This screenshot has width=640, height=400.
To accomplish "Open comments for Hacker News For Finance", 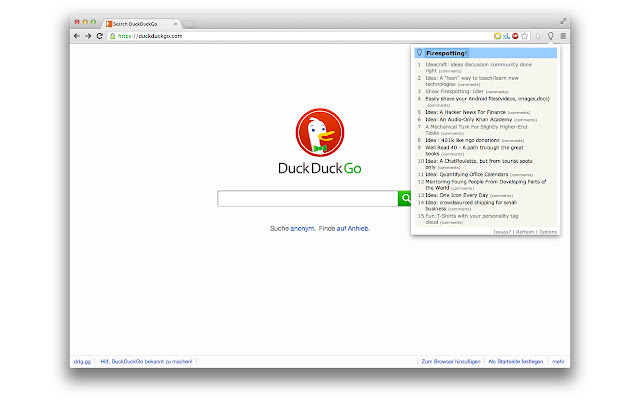I will click(519, 113).
